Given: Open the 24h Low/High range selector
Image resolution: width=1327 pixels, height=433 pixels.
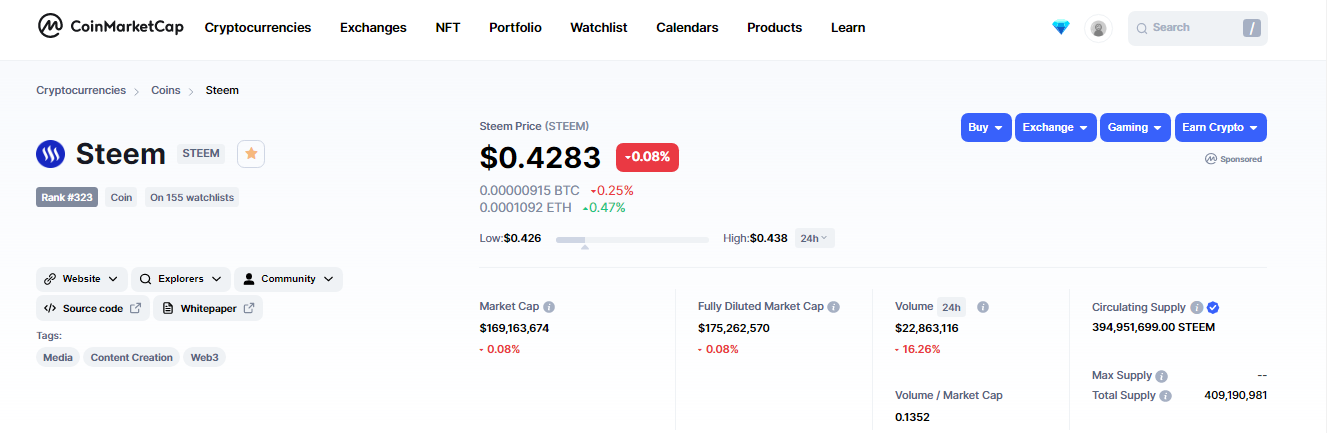Looking at the screenshot, I should 815,238.
